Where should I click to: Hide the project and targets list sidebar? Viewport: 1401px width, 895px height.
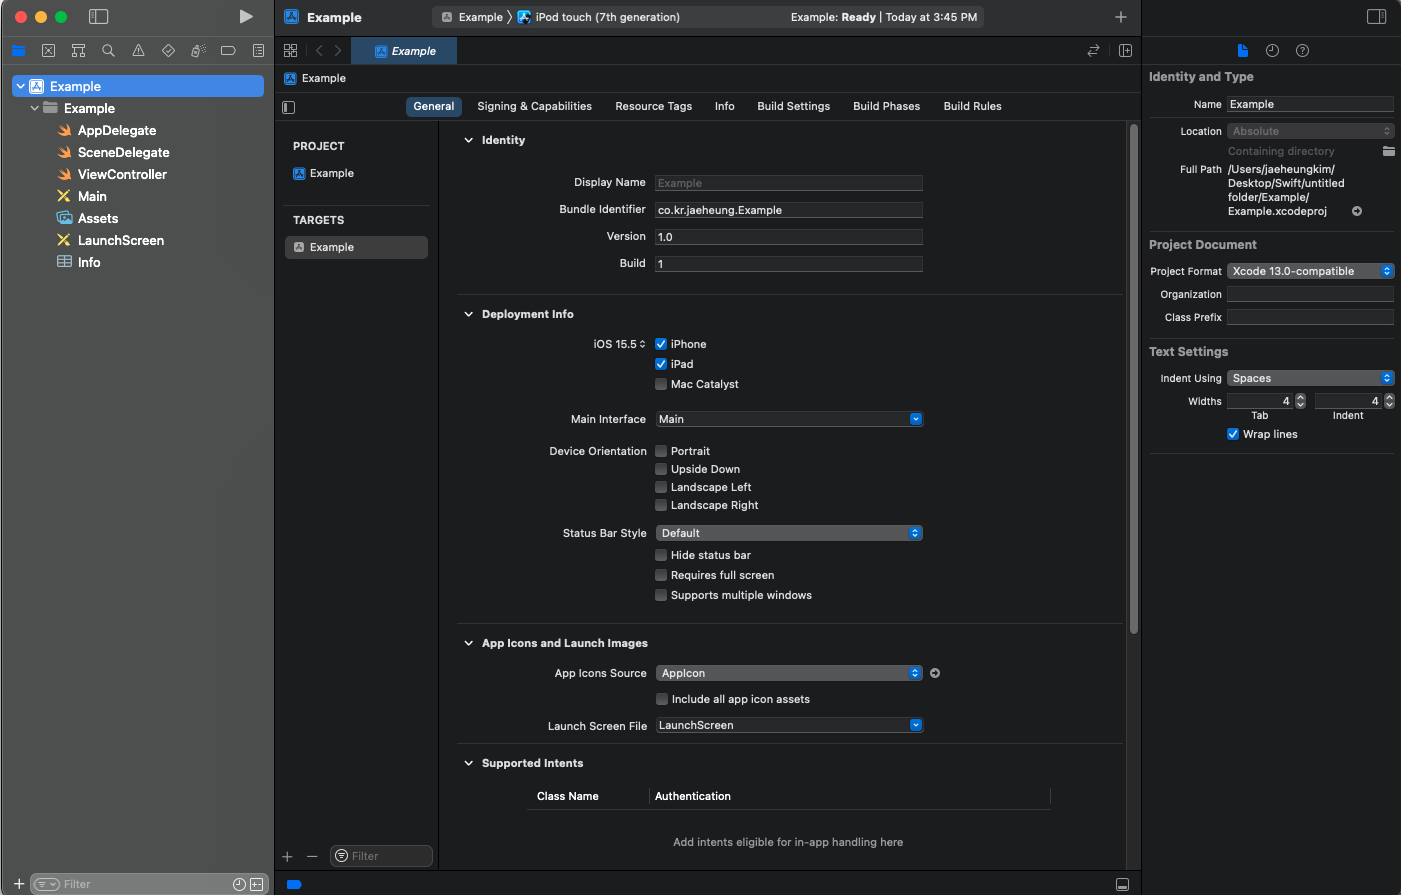[289, 107]
